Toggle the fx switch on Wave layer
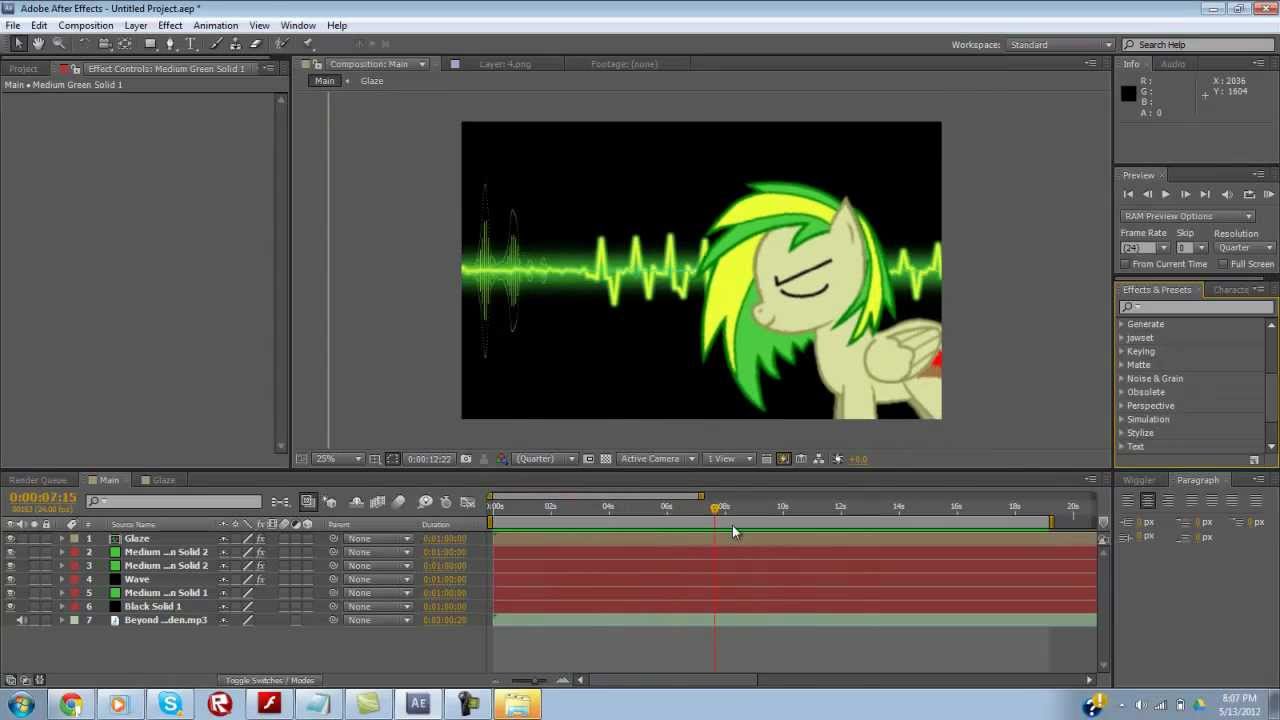Image resolution: width=1280 pixels, height=720 pixels. point(260,580)
